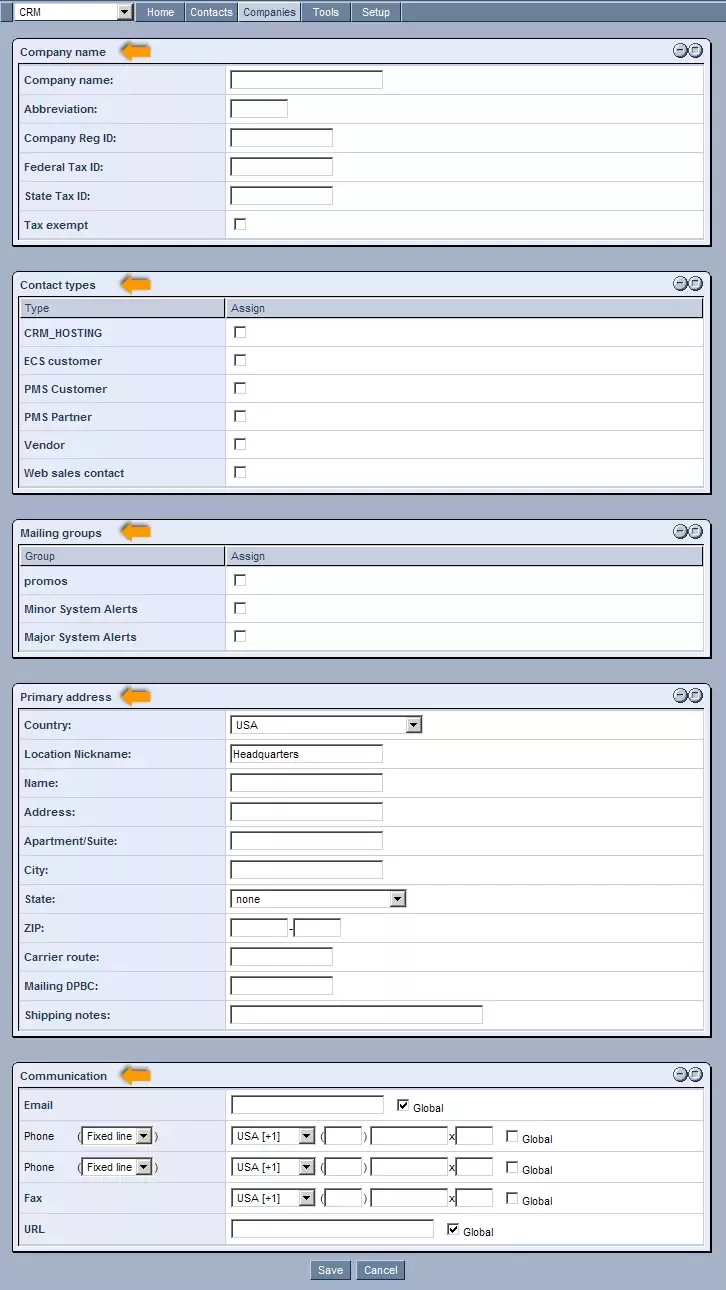Assign the ECS customer contact type
Screen dimensions: 726x1290
pyautogui.click(x=240, y=360)
